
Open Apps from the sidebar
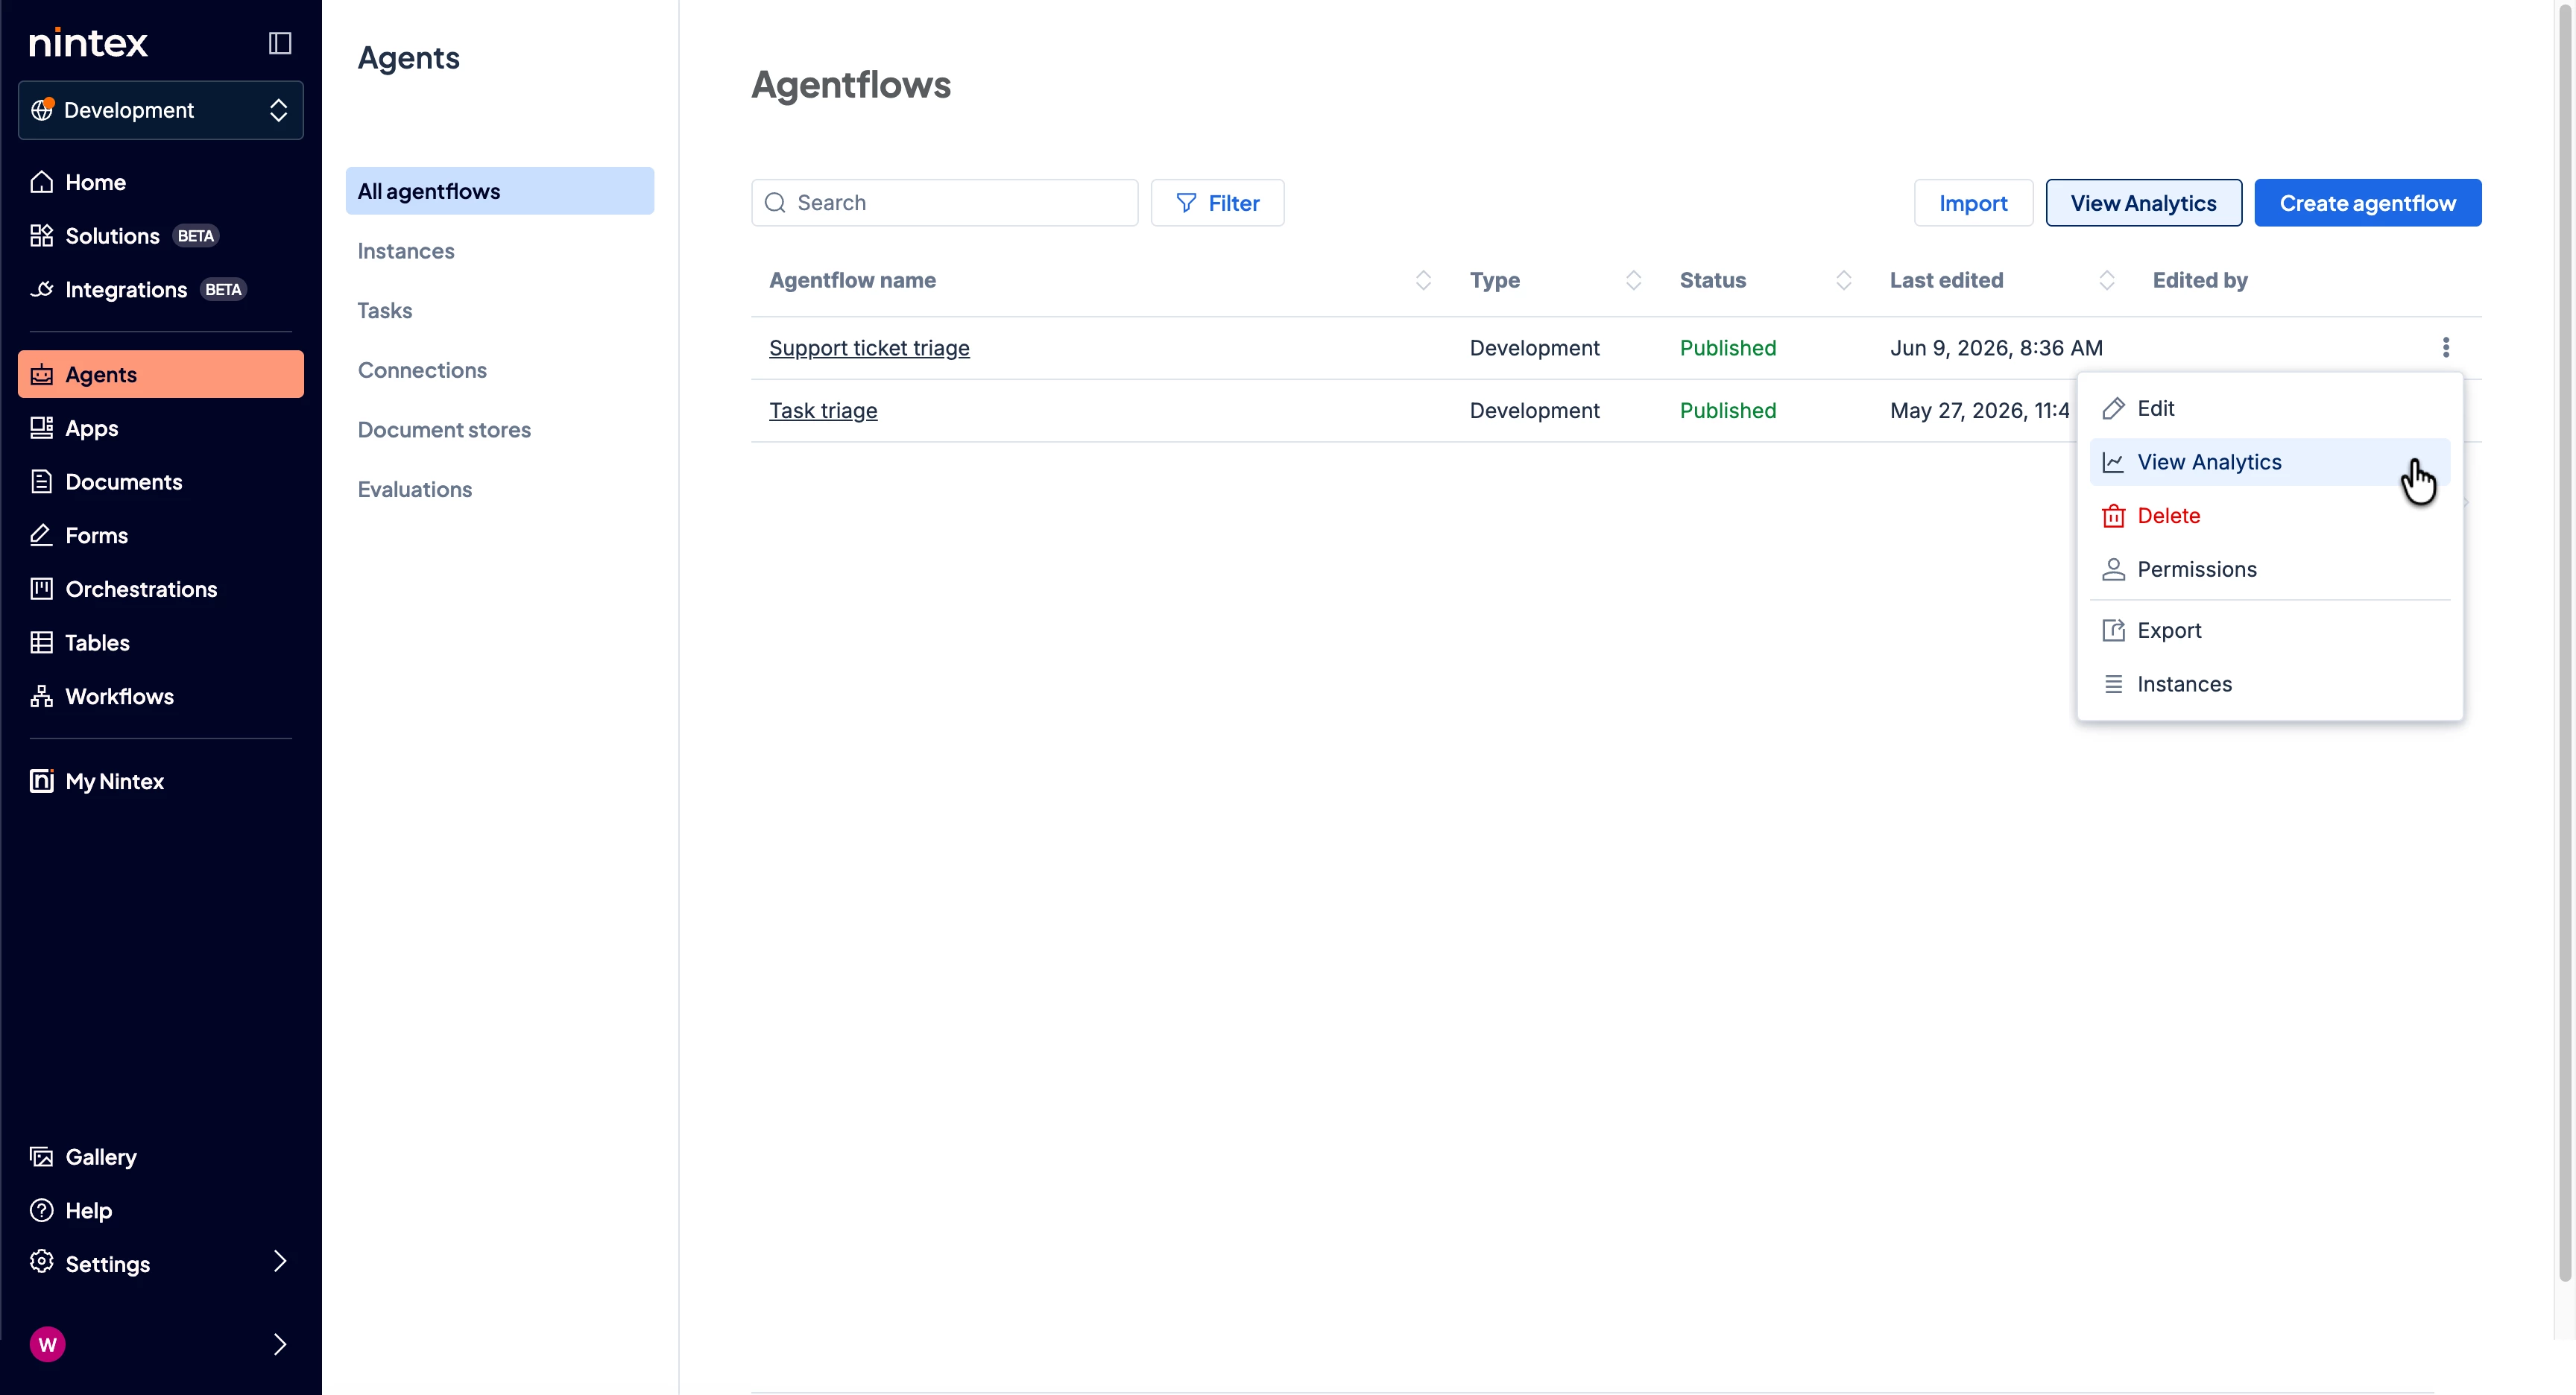click(160, 428)
